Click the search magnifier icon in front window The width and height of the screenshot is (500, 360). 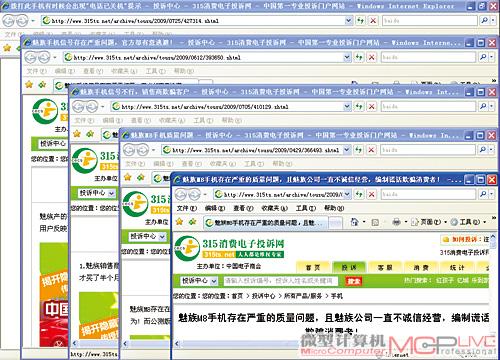tap(483, 194)
